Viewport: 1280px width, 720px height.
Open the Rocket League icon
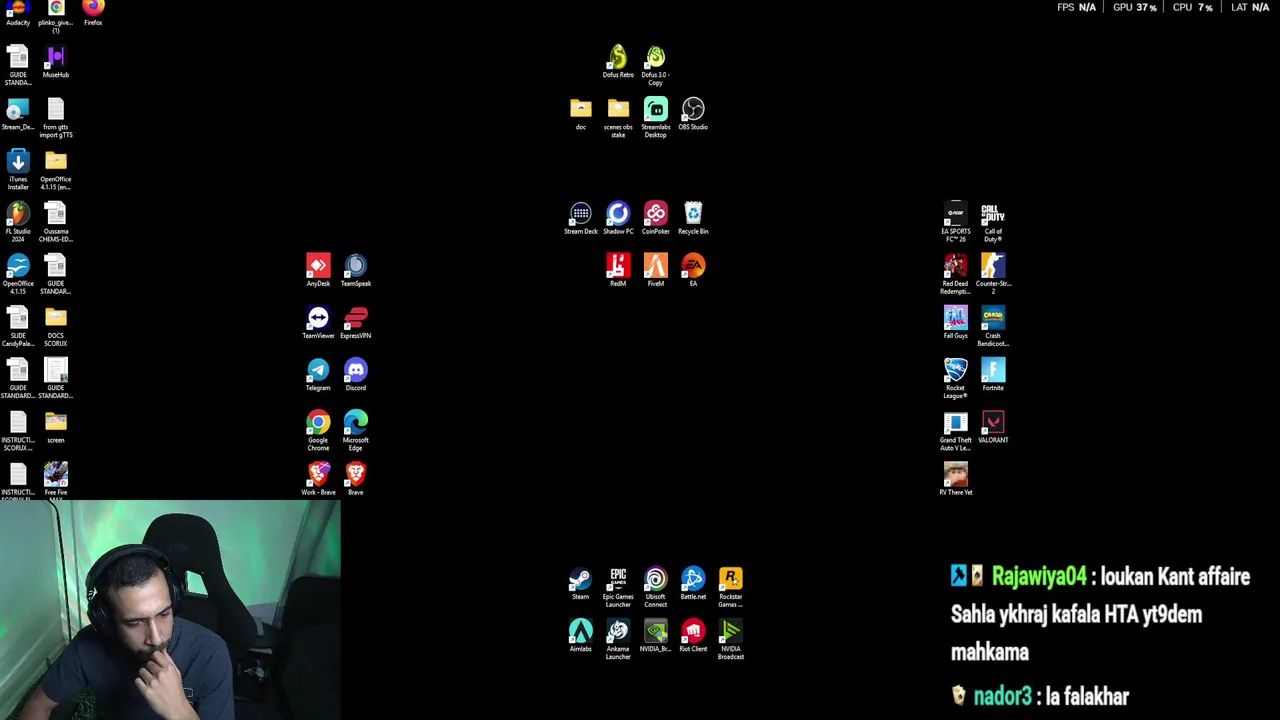pyautogui.click(x=956, y=379)
